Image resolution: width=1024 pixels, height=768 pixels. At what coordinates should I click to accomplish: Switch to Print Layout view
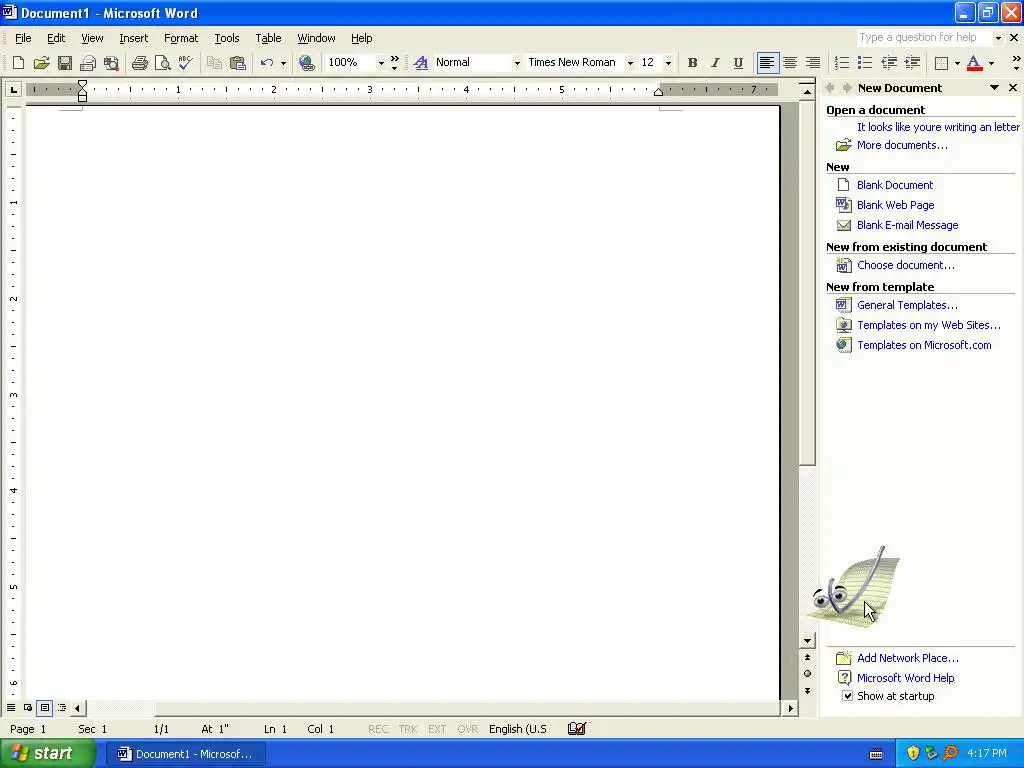[45, 707]
